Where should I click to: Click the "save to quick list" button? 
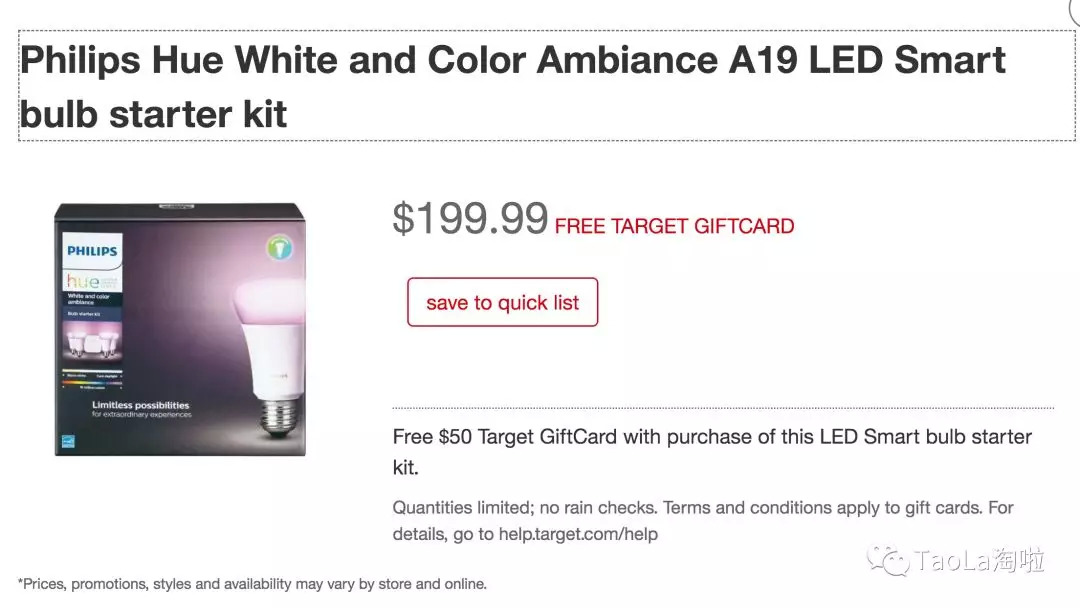(502, 303)
